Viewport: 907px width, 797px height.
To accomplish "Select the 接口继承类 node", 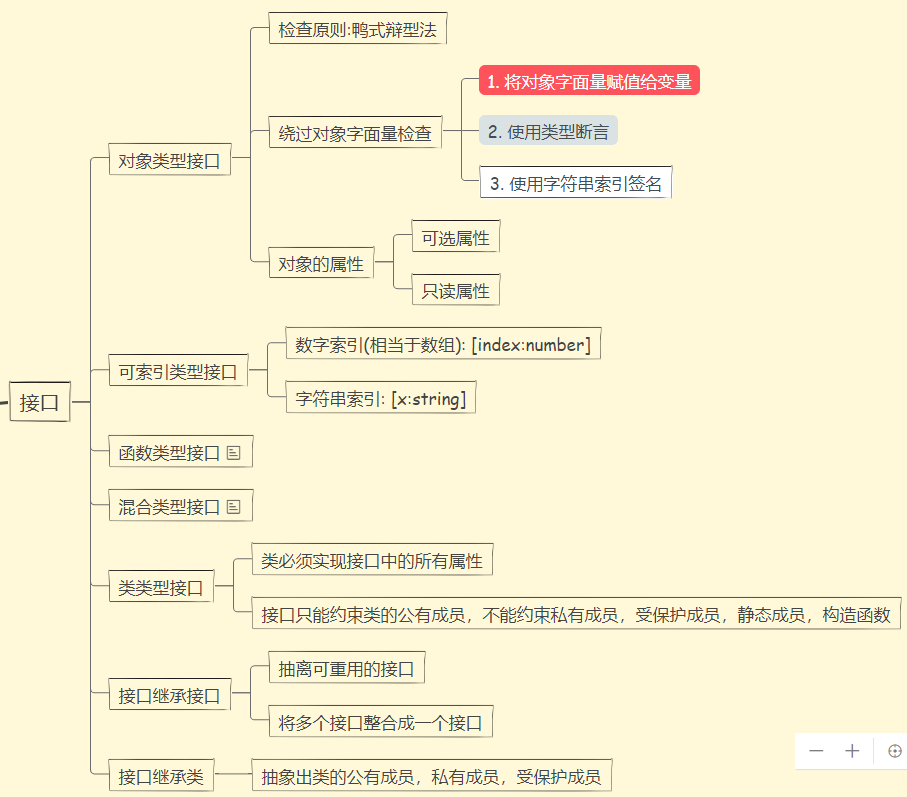I will 161,774.
